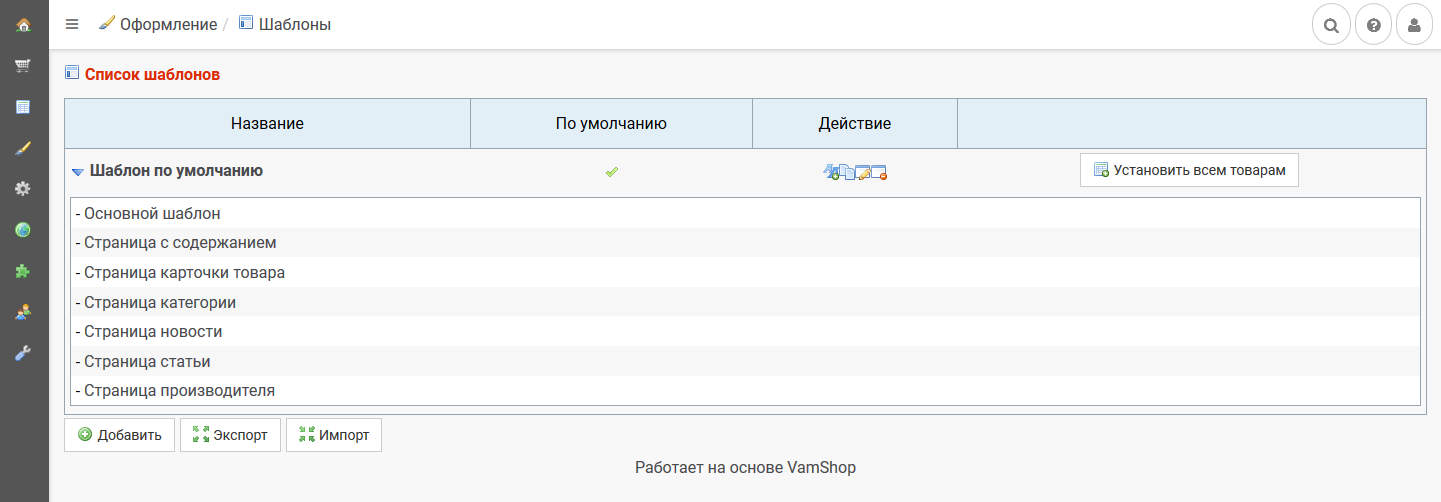
Task: Open the users/customers section in sidebar
Action: [x=23, y=312]
